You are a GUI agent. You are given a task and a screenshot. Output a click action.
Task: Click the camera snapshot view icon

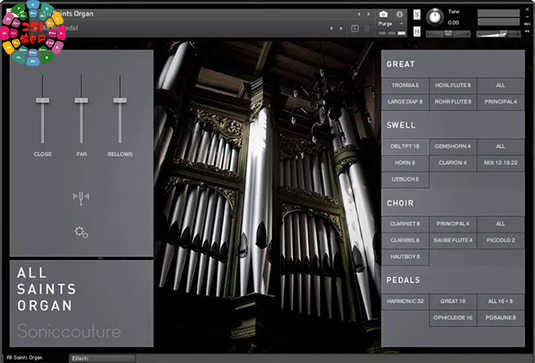(384, 14)
